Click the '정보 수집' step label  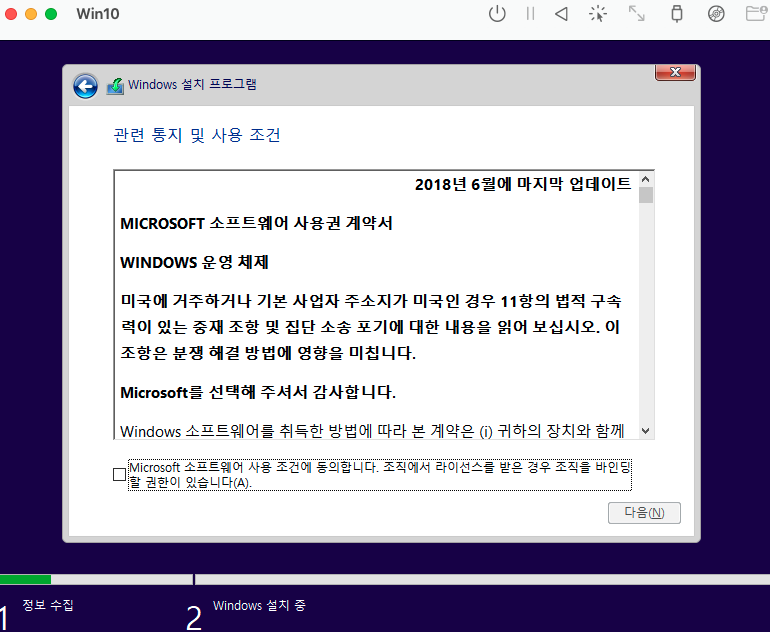(48, 605)
